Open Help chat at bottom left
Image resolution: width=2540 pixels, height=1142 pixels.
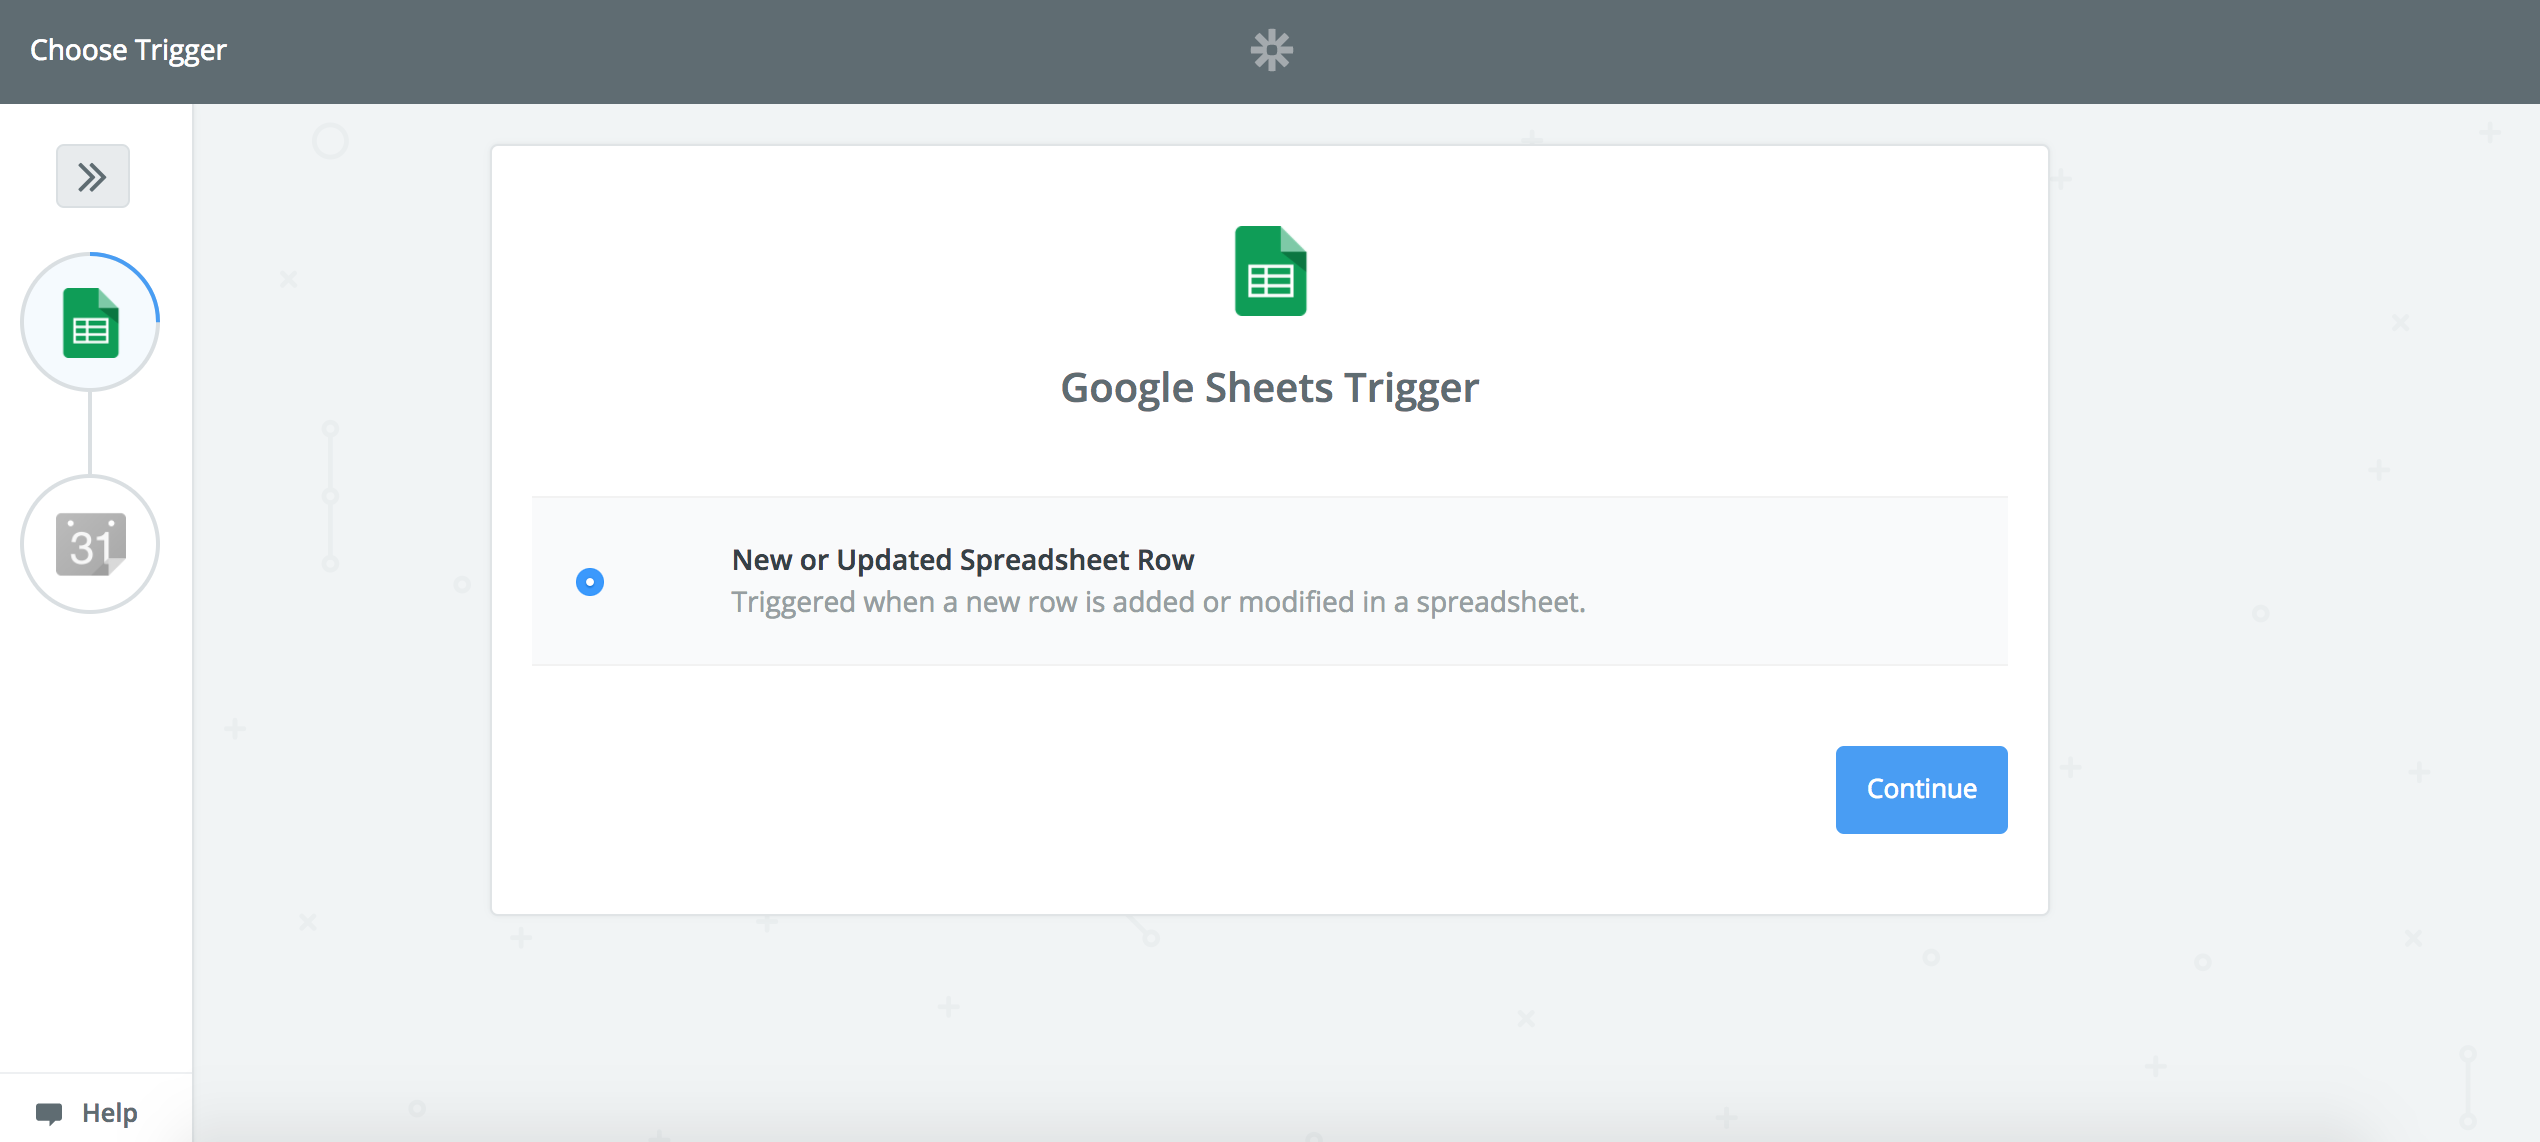(87, 1113)
